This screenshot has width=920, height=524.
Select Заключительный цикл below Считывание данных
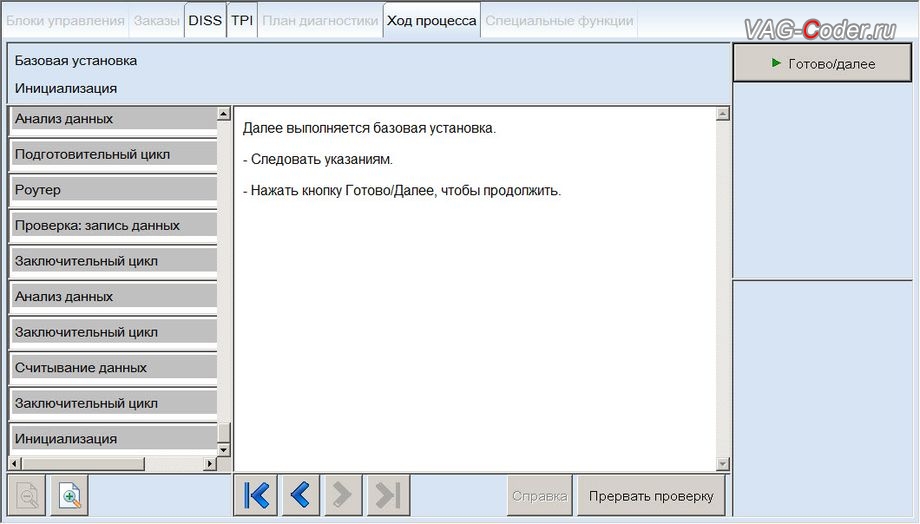click(x=114, y=403)
